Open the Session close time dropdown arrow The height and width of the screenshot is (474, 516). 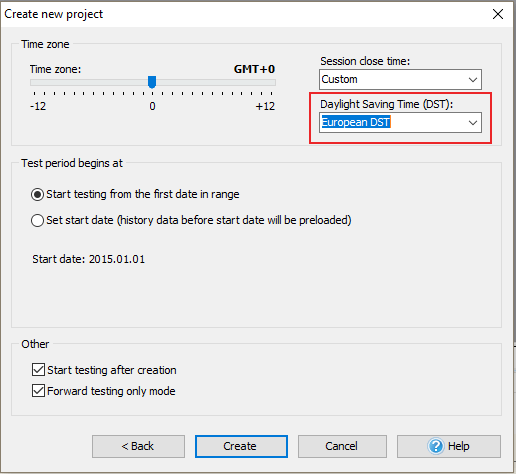(x=473, y=80)
